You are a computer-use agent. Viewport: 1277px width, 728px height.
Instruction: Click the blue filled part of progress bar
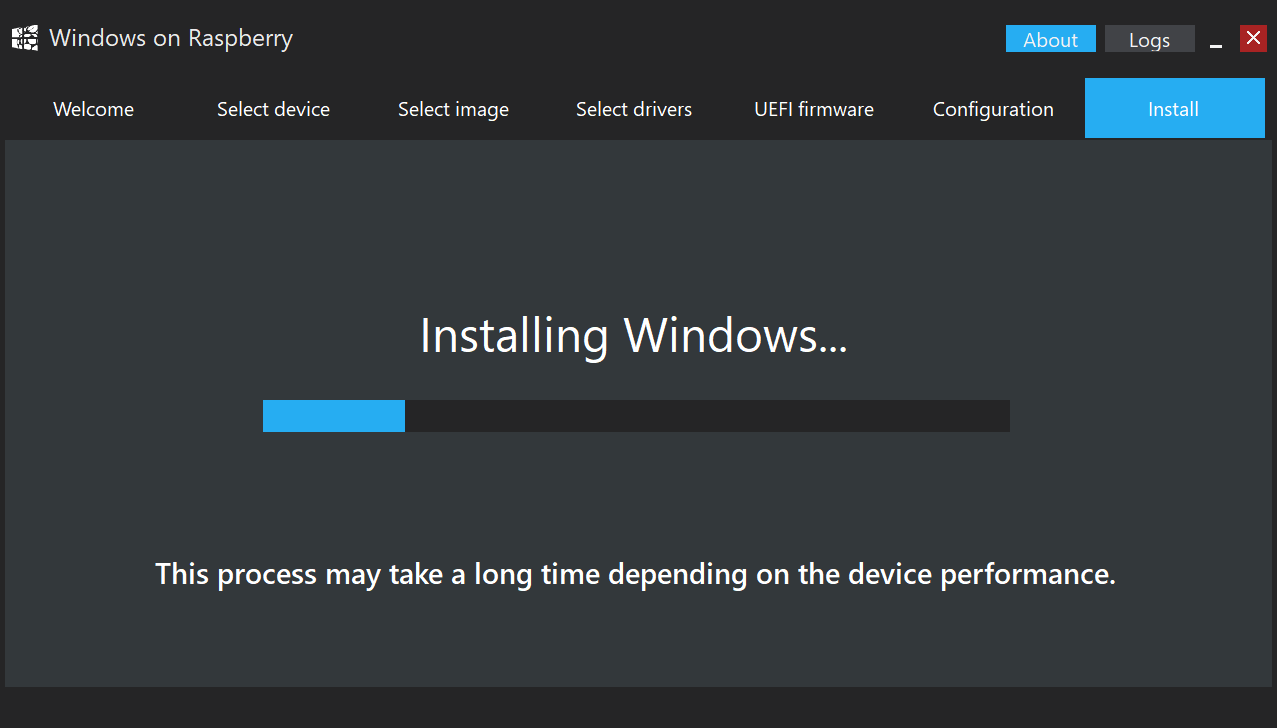pos(334,416)
